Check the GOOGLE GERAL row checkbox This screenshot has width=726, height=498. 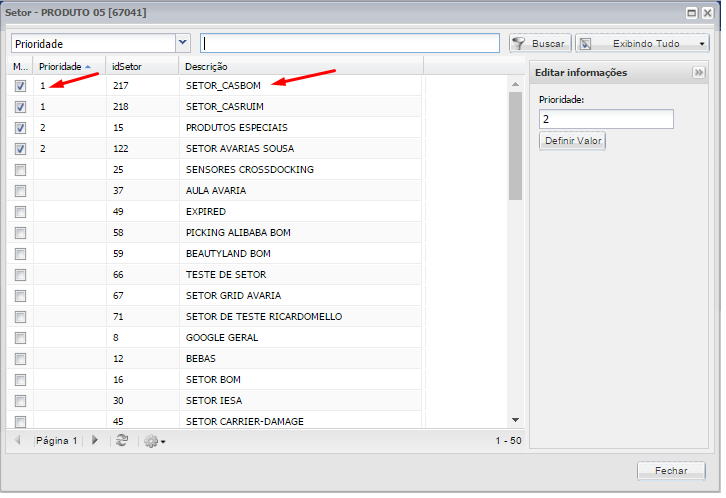point(20,338)
